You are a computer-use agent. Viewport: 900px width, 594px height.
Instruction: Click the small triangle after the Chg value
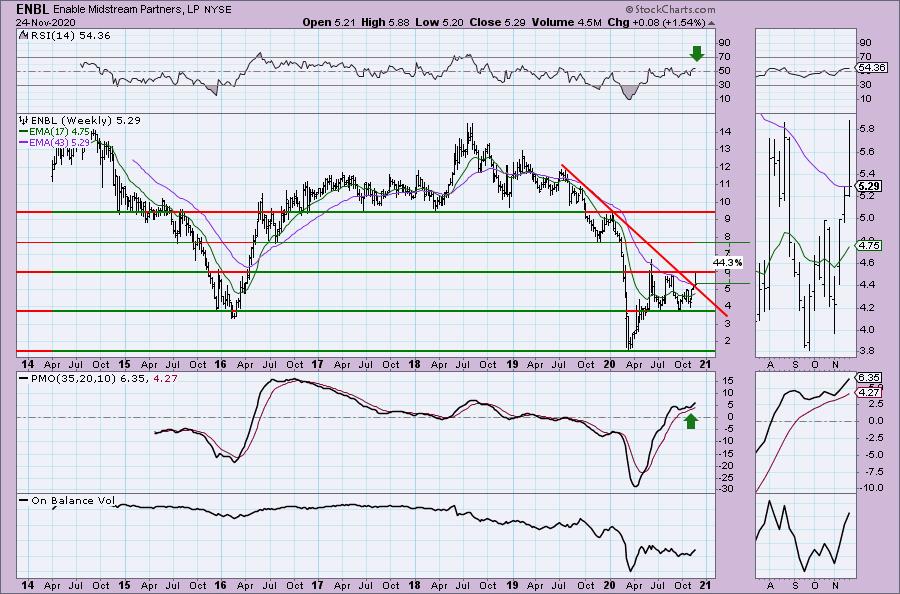click(712, 23)
